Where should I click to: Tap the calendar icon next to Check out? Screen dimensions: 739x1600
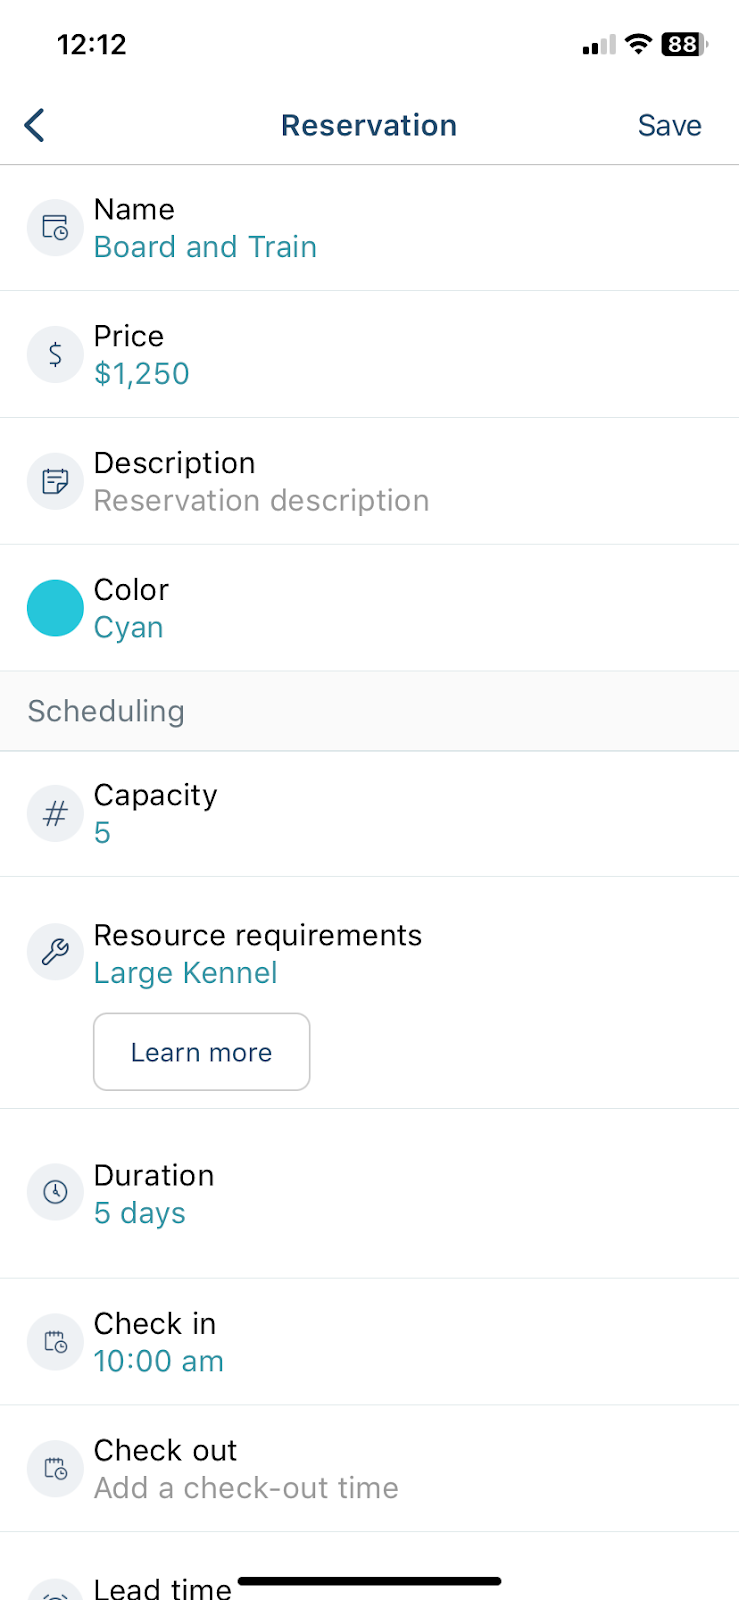coord(55,1468)
